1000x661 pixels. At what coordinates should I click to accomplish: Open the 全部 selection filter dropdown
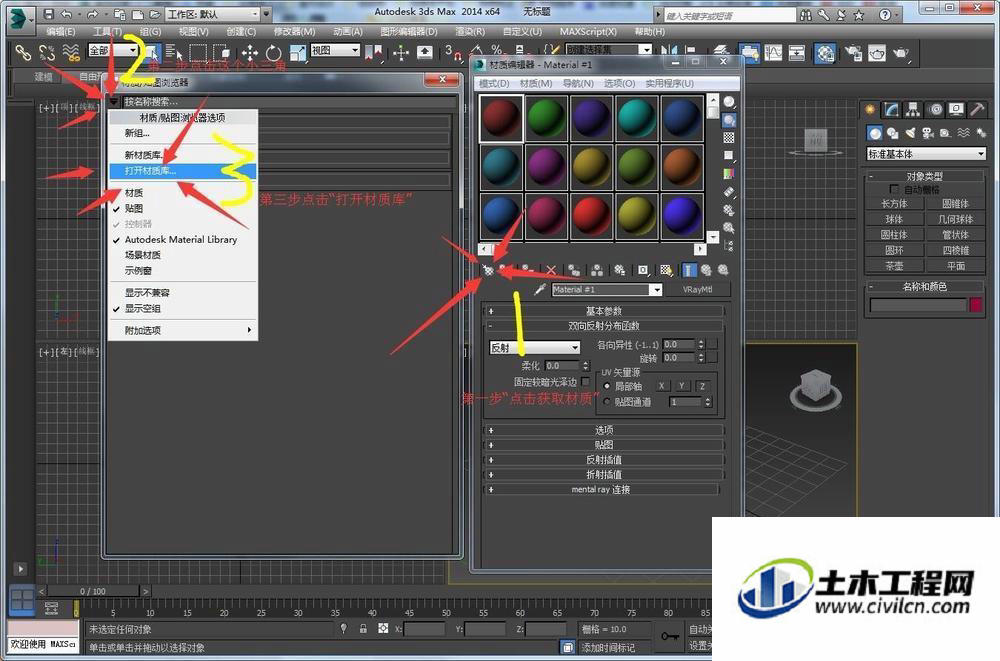click(114, 50)
